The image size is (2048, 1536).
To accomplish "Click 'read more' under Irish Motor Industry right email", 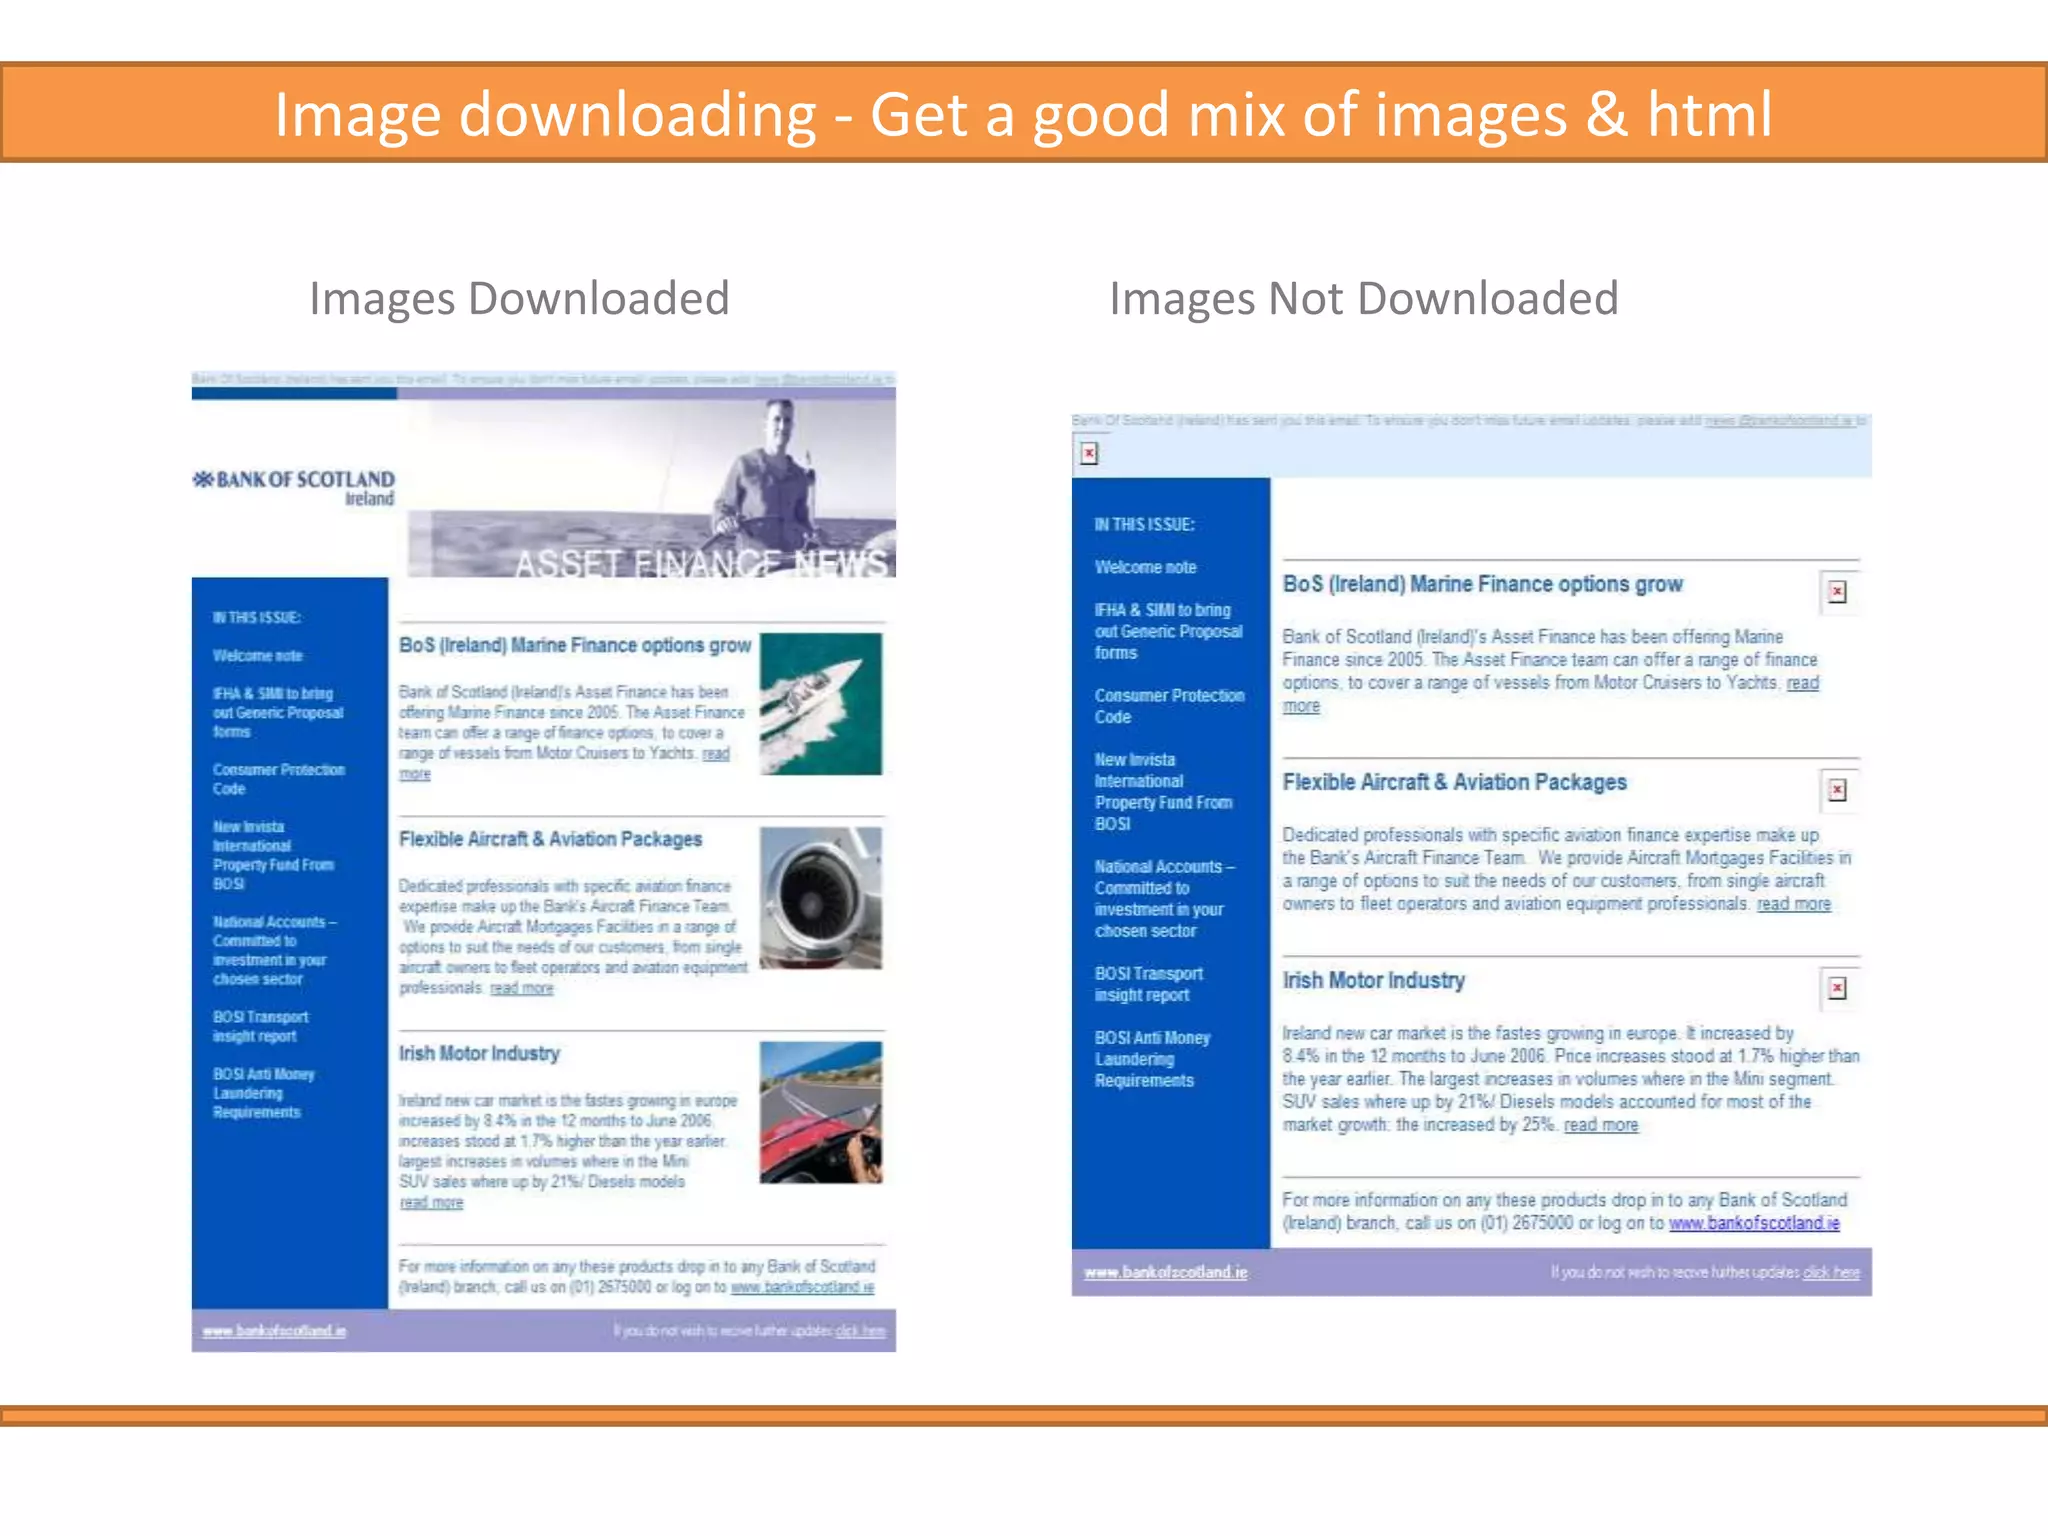I will click(x=1601, y=1125).
